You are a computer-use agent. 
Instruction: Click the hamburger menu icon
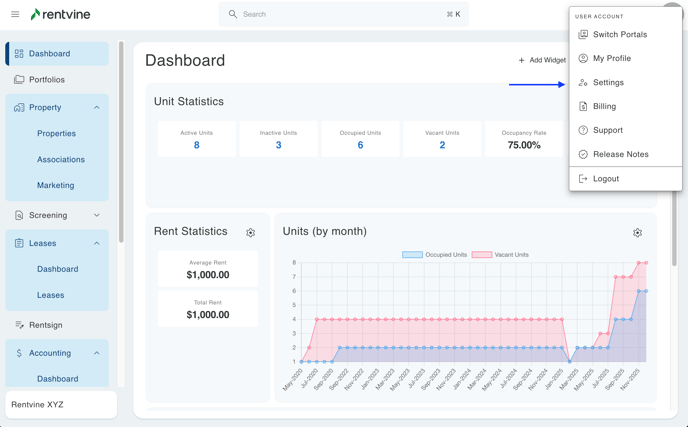pyautogui.click(x=15, y=14)
